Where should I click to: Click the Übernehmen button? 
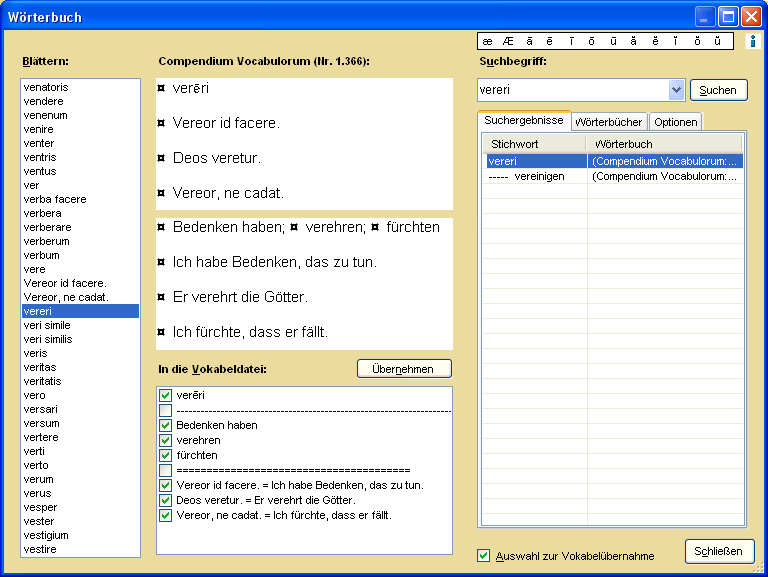tap(404, 369)
